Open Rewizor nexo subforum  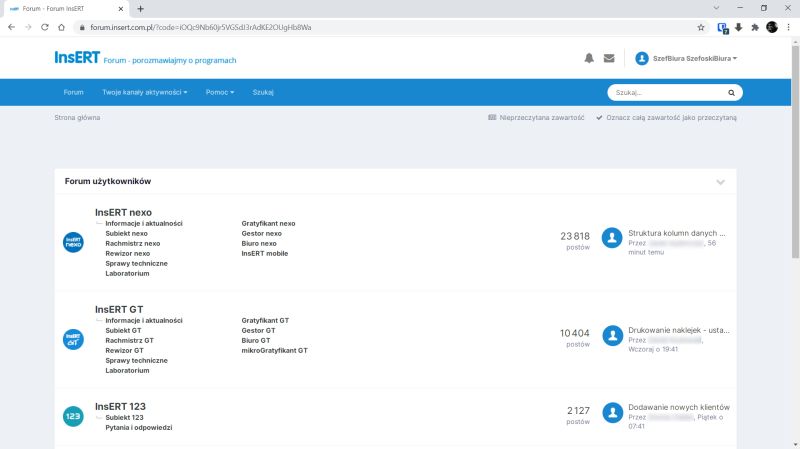(128, 253)
